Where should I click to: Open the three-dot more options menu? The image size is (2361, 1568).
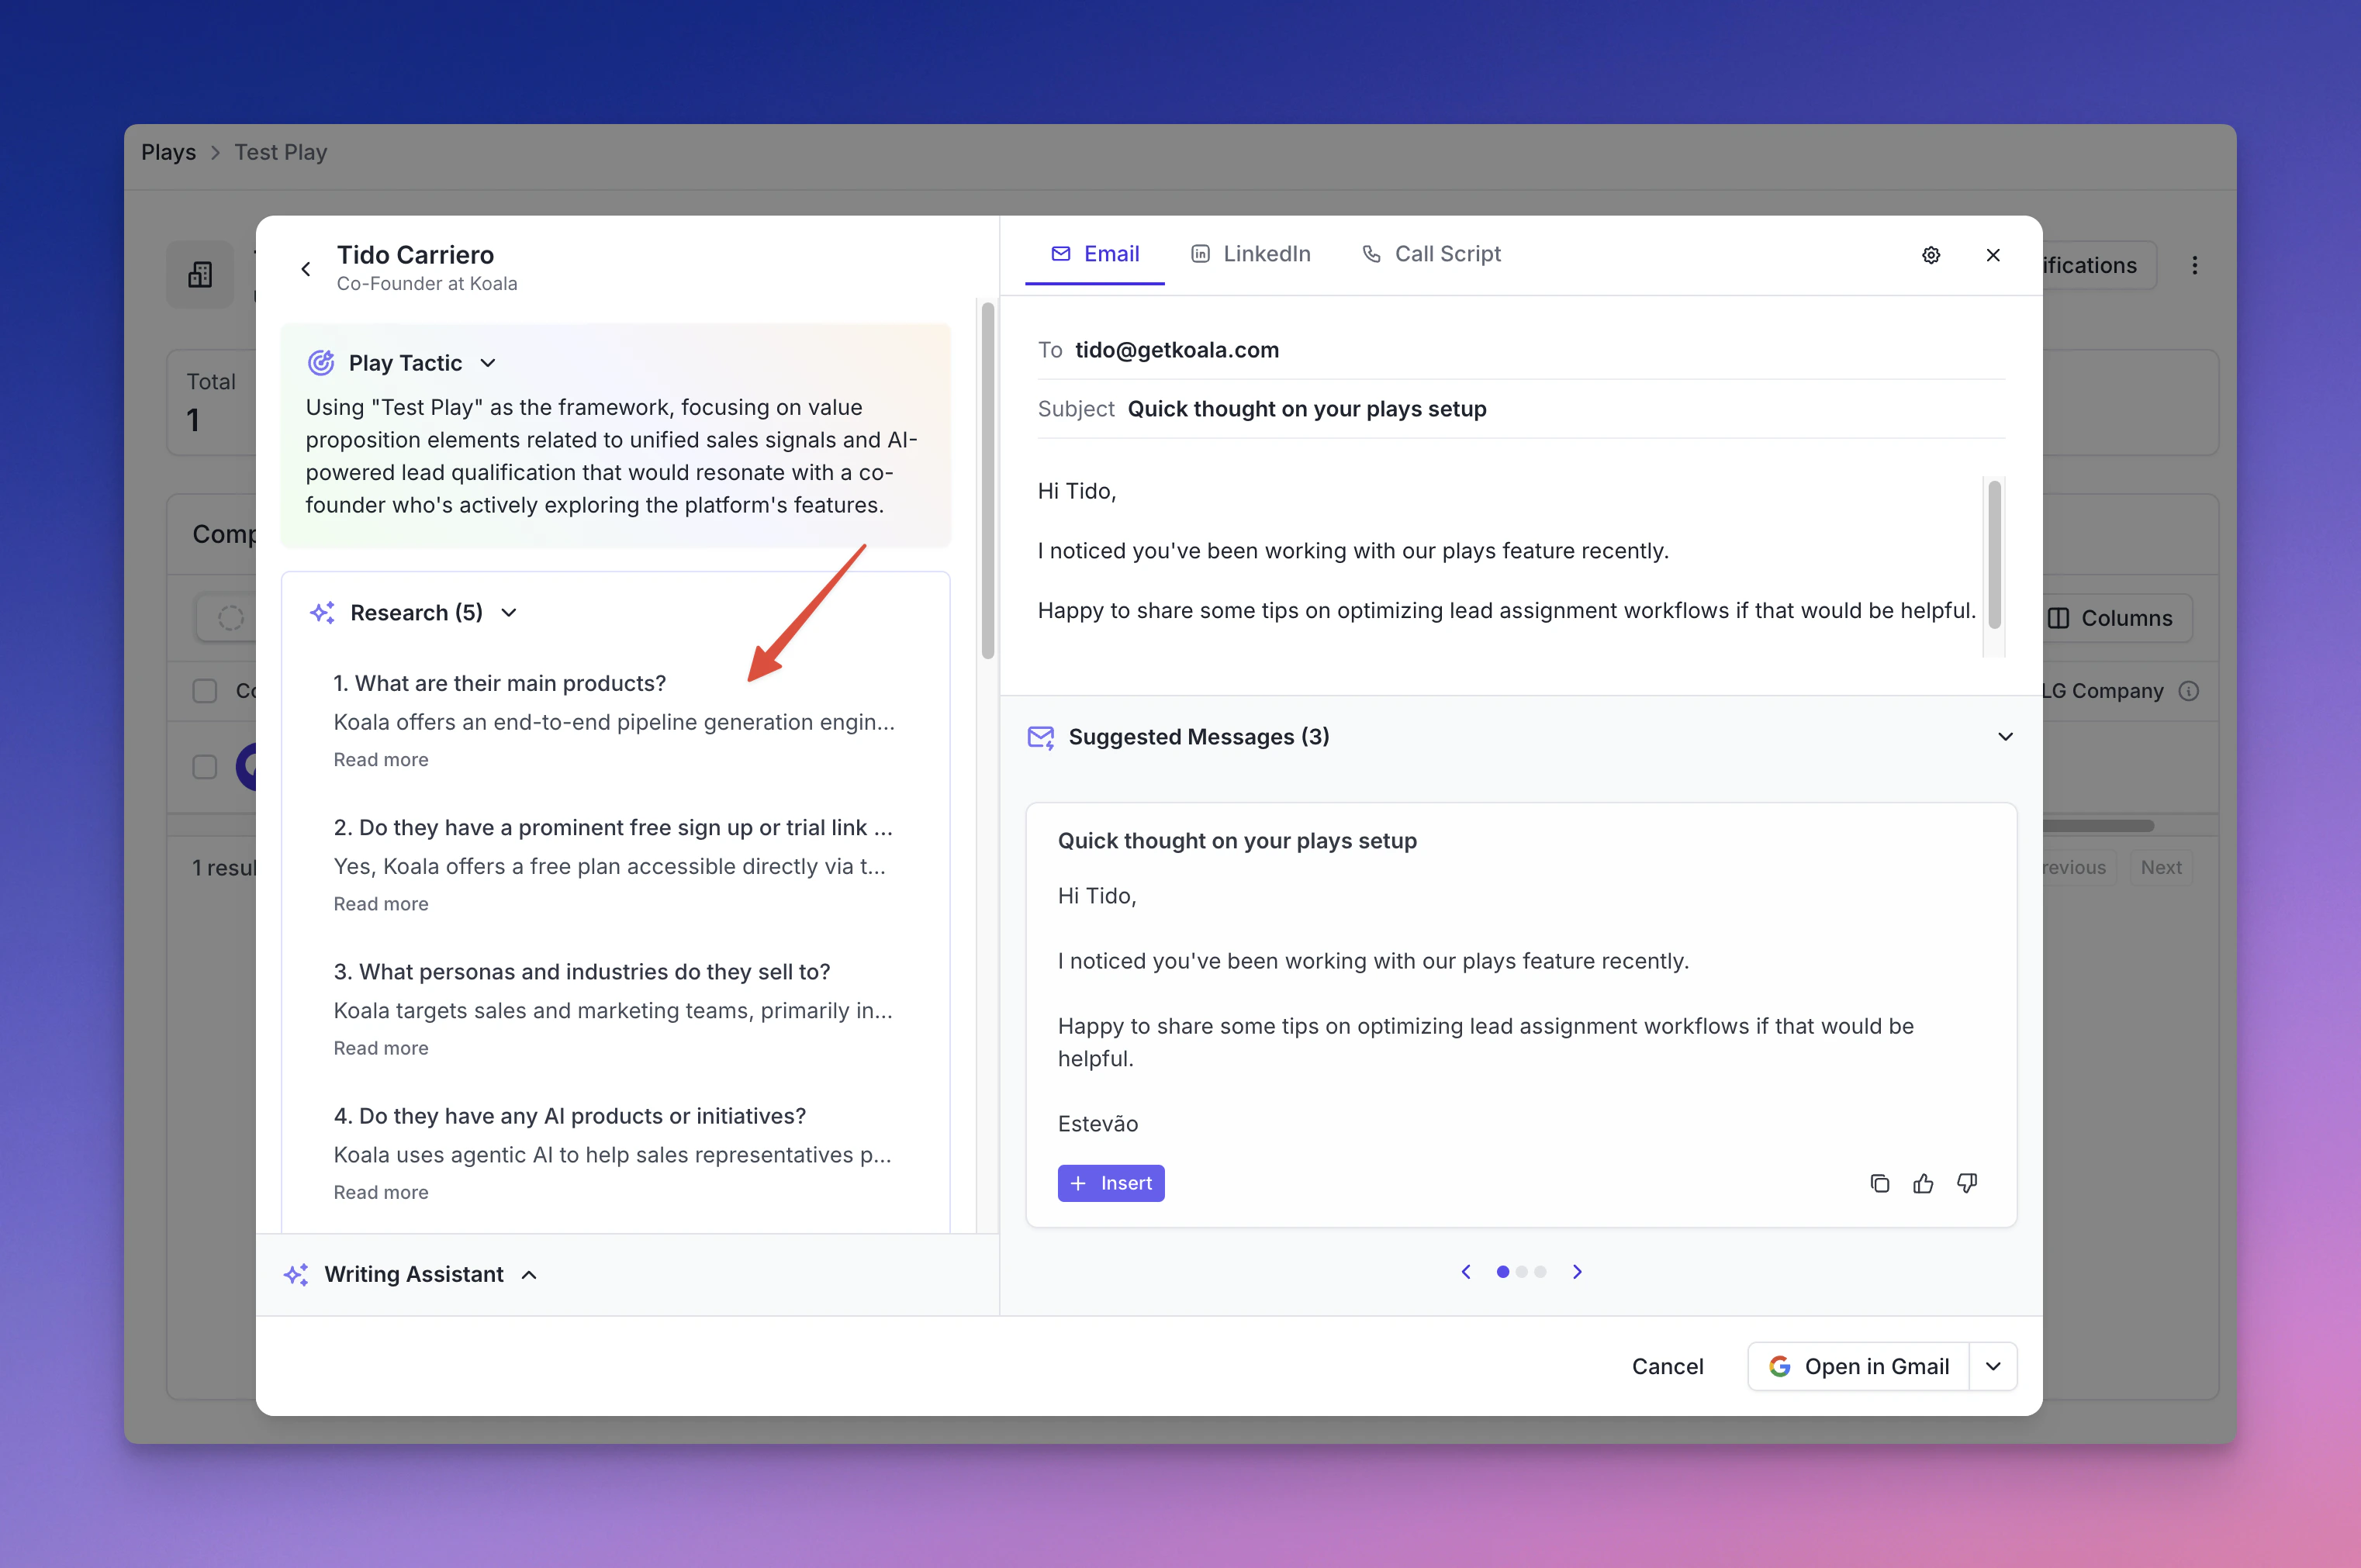(2194, 265)
